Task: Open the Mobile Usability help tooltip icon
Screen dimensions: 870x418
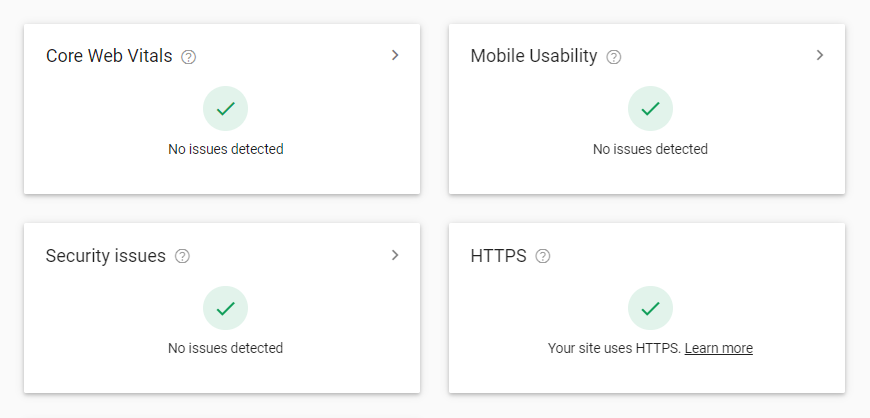Action: (614, 57)
